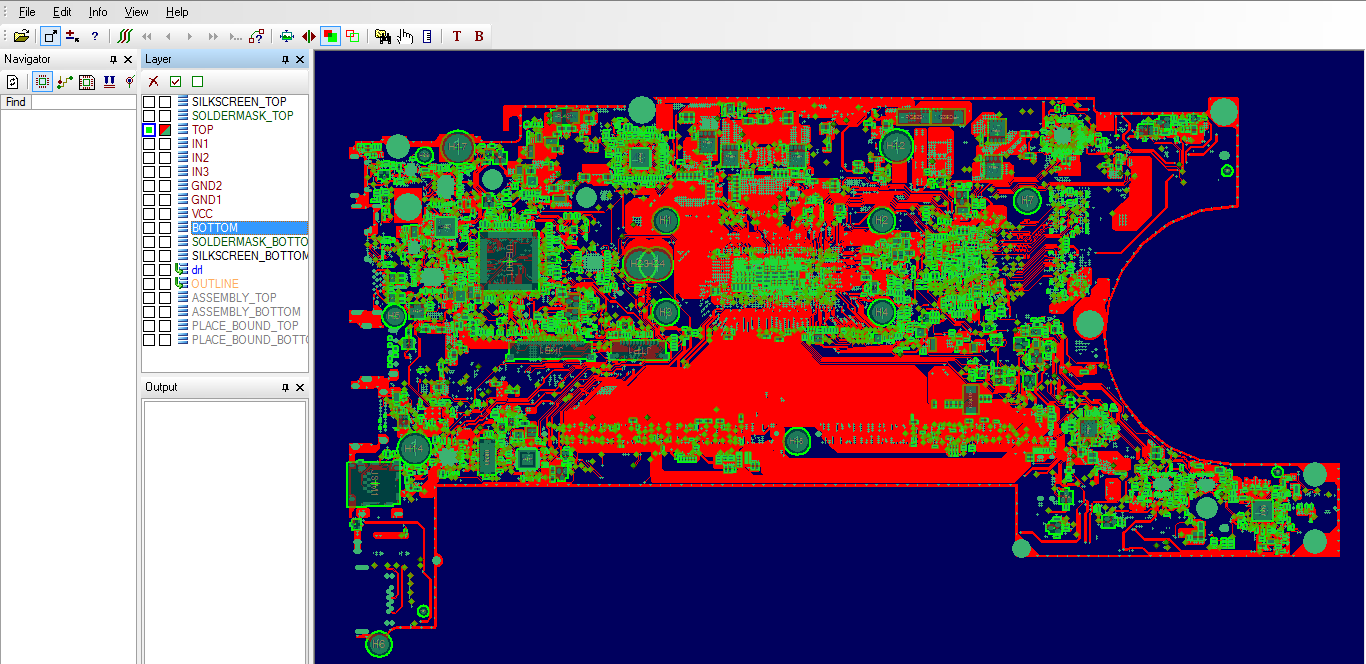Check all layers with the green checkmark icon
1366x664 pixels.
176,81
